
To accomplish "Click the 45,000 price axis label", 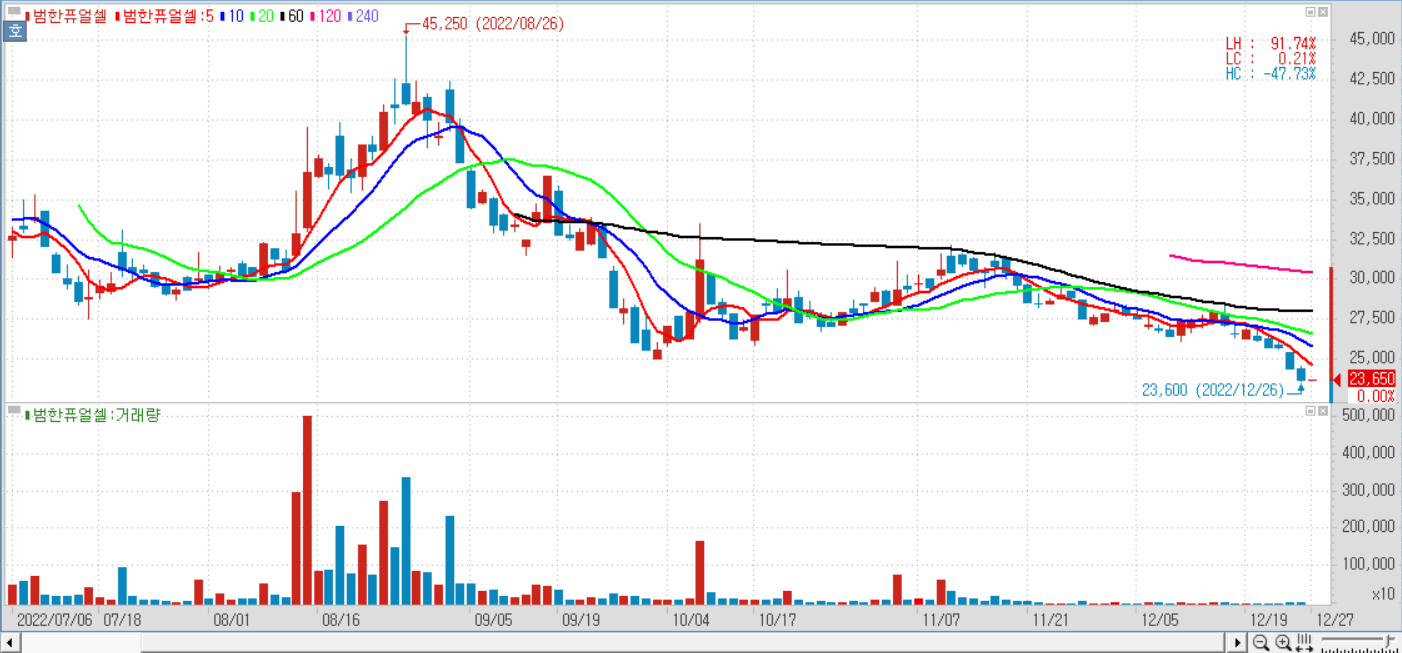I will pos(1371,39).
